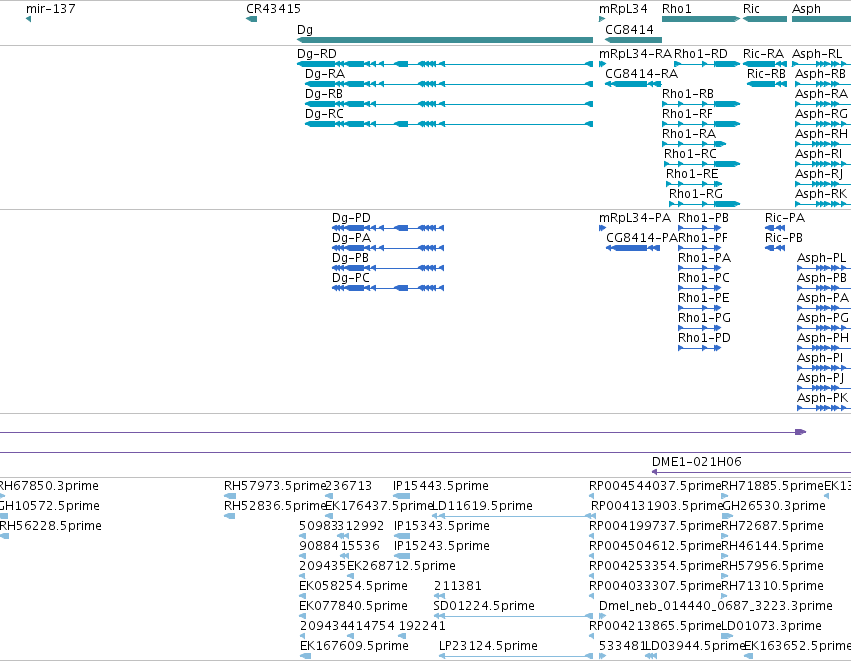Screen dimensions: 851x661
Task: Select transcript Dg-RB
Action: click(449, 104)
